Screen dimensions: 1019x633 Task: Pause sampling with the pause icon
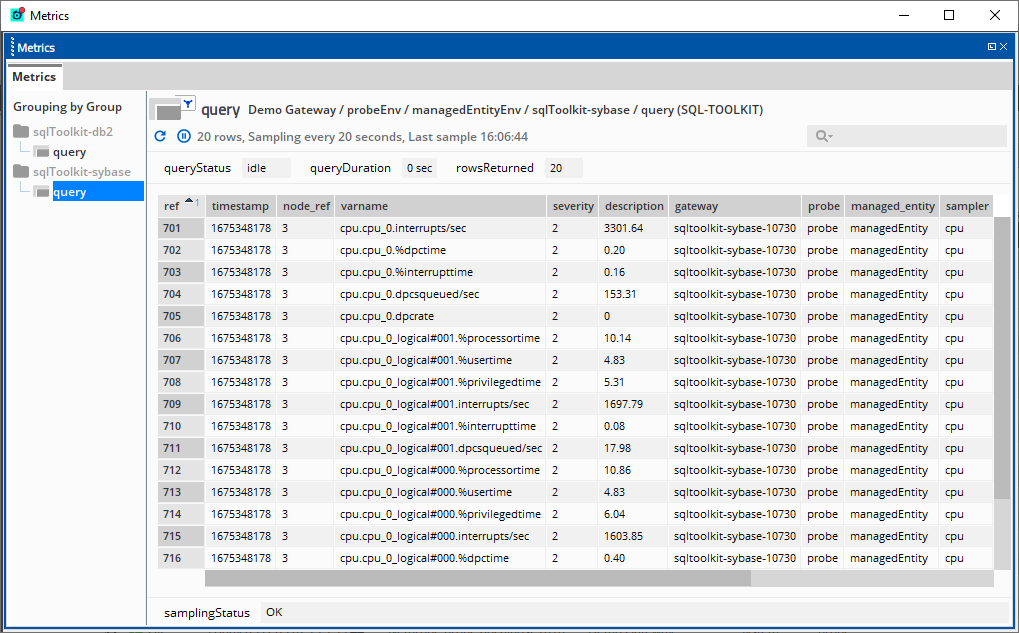pyautogui.click(x=184, y=136)
